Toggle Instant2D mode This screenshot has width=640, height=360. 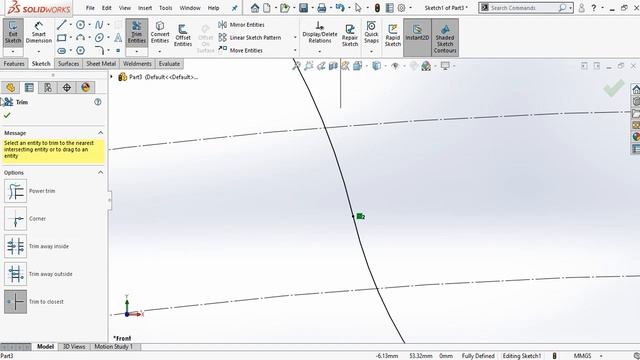417,37
